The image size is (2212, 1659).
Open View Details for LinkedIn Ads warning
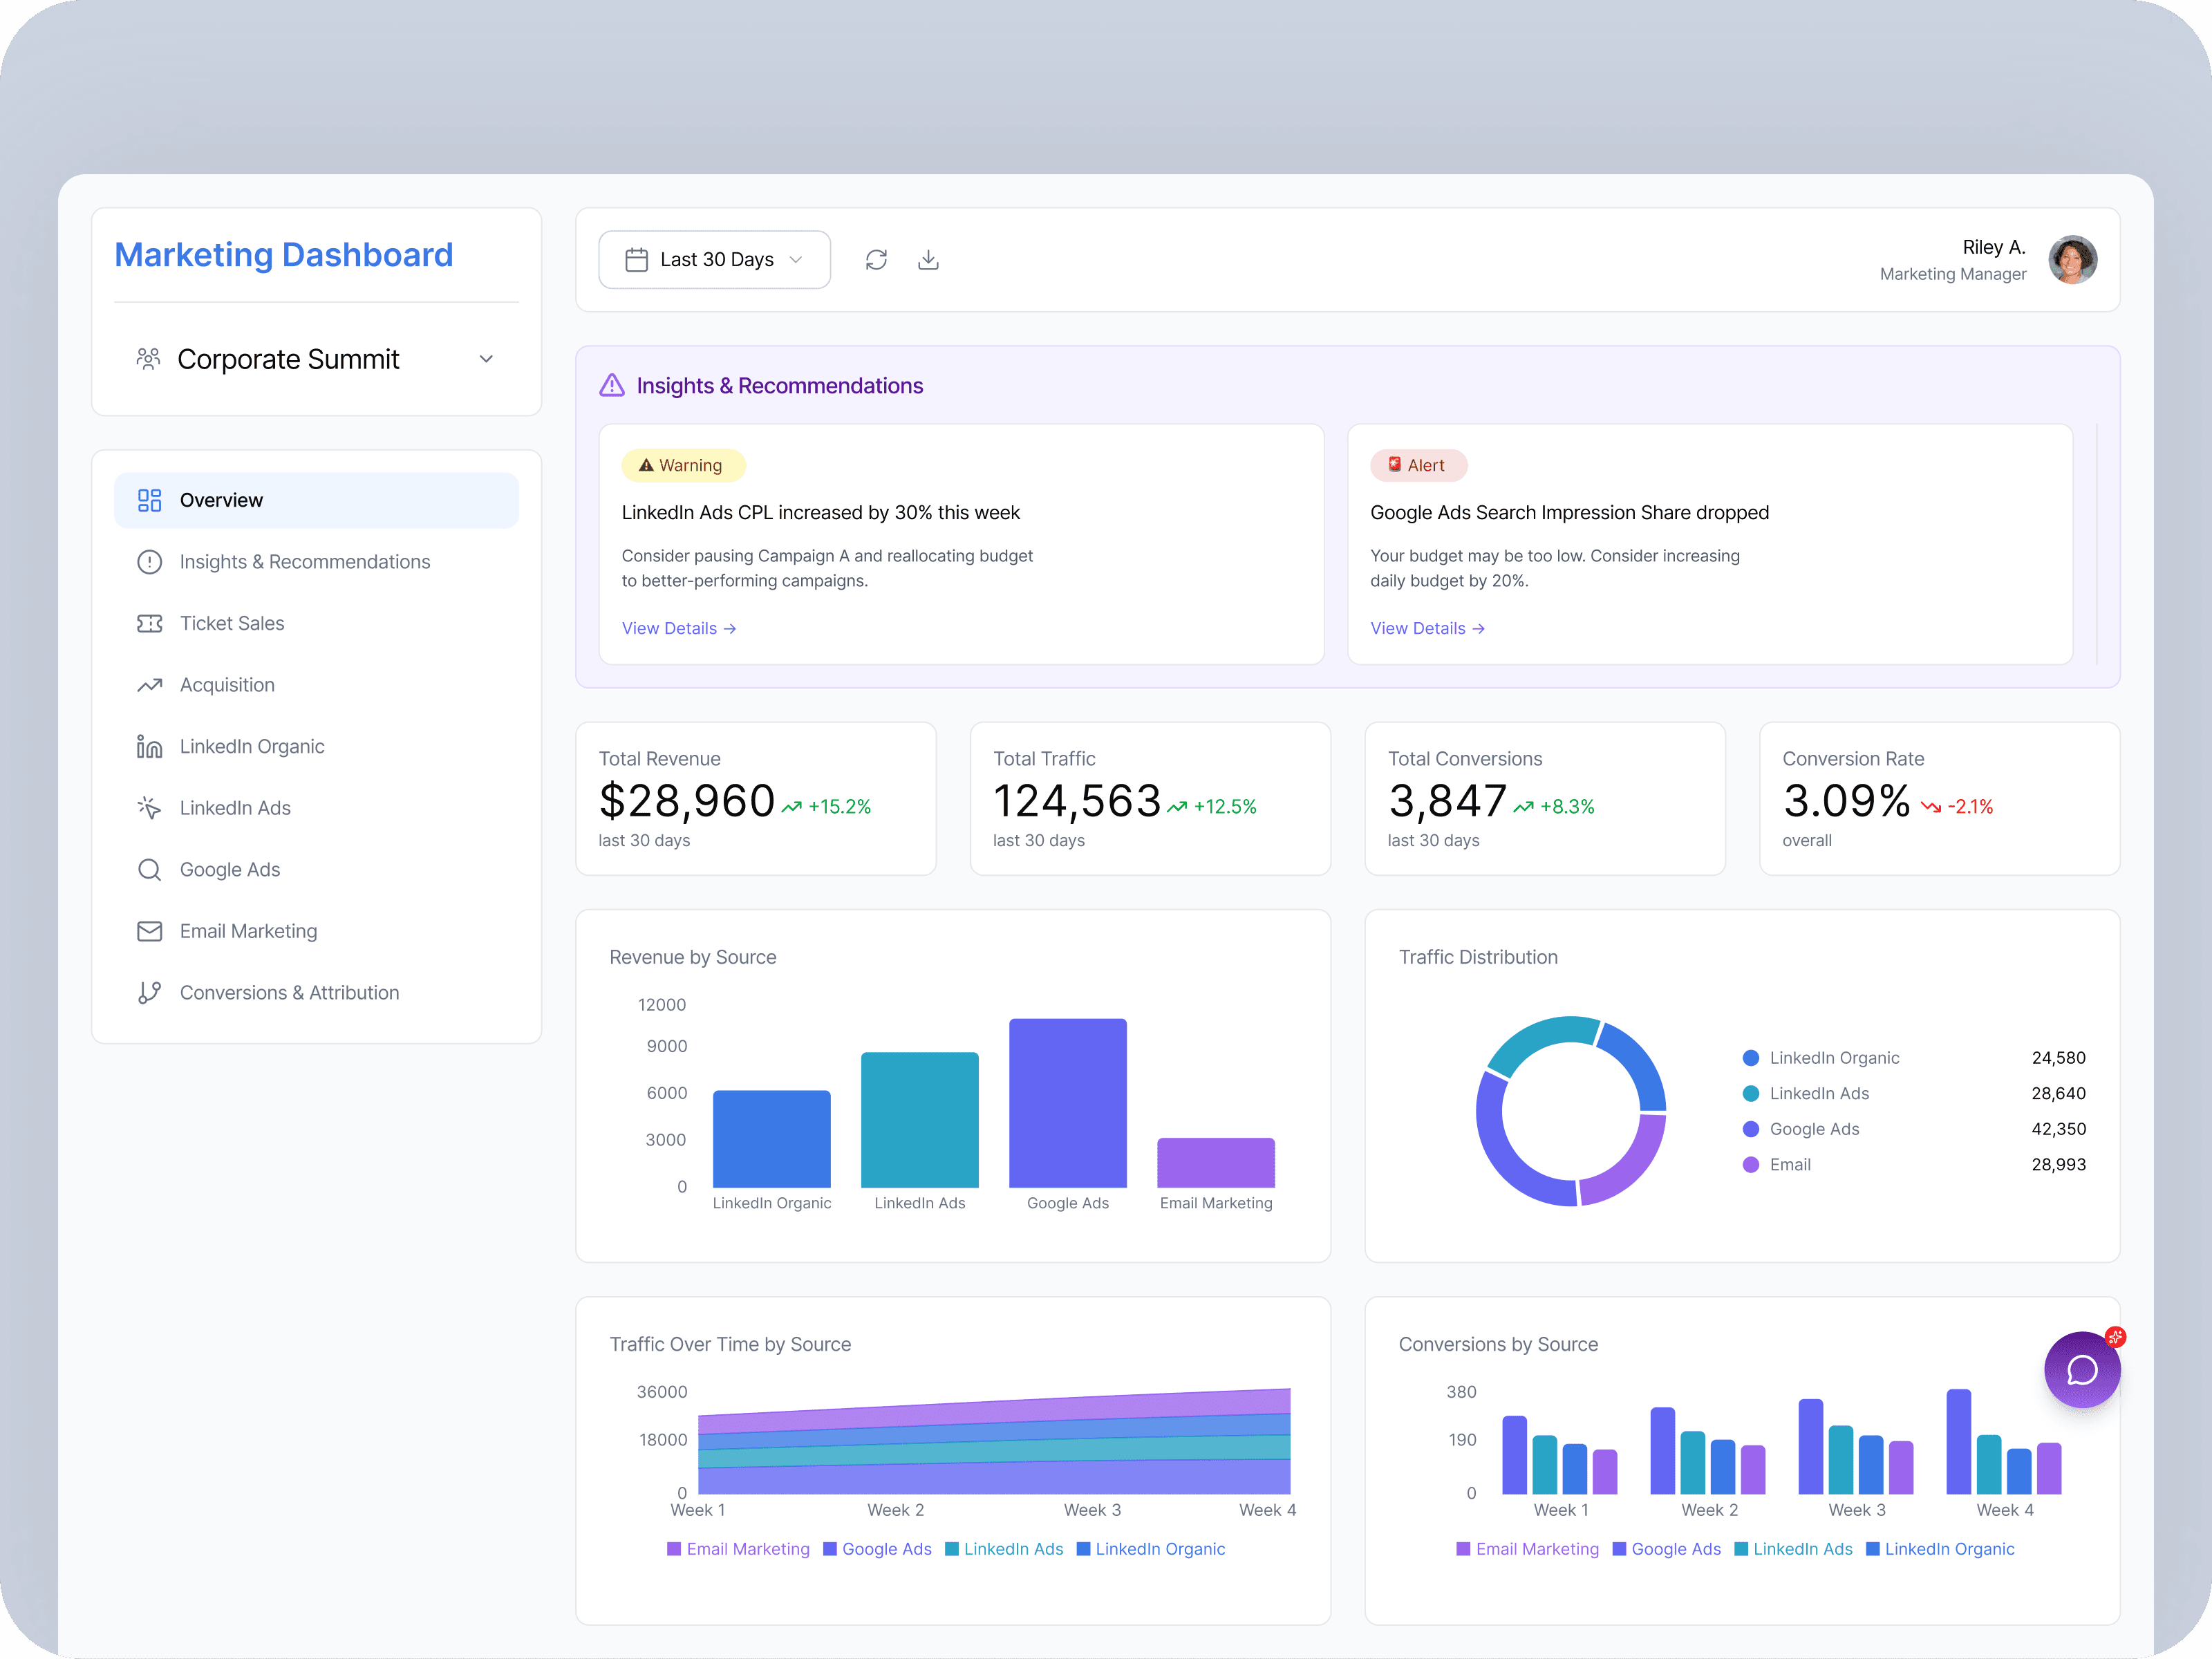[678, 628]
